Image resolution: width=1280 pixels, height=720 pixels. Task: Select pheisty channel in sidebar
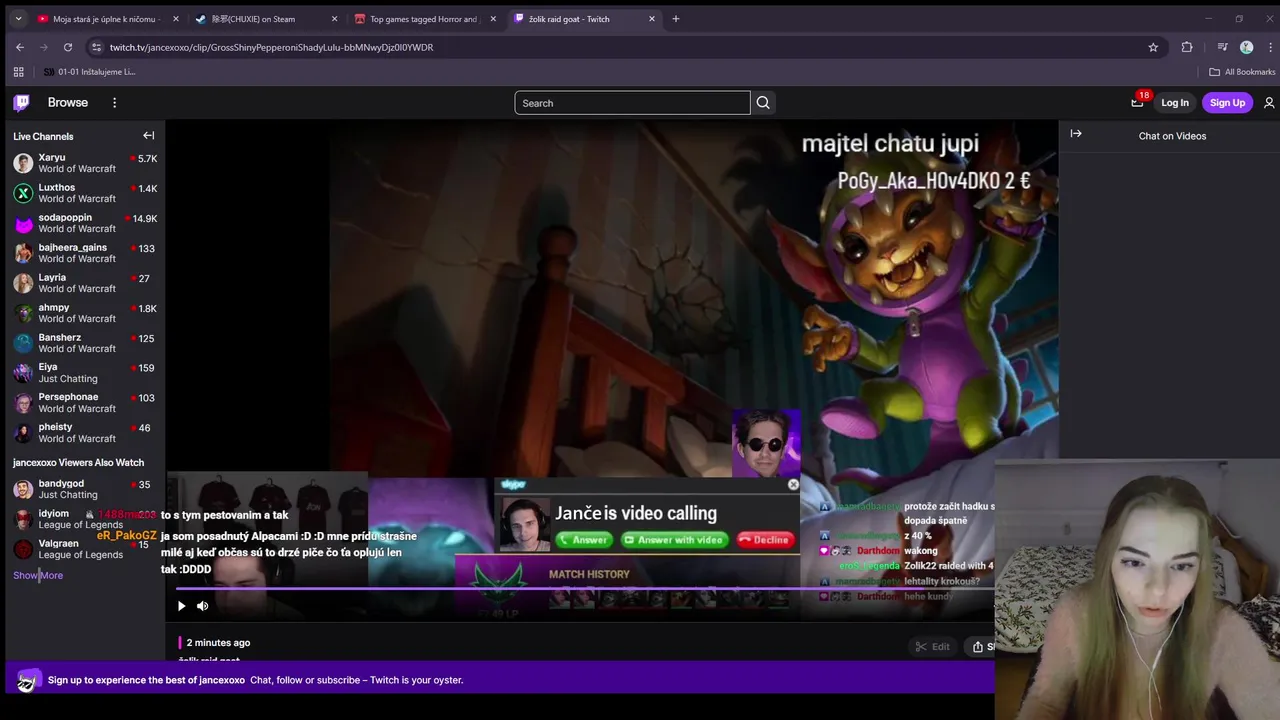(x=85, y=433)
